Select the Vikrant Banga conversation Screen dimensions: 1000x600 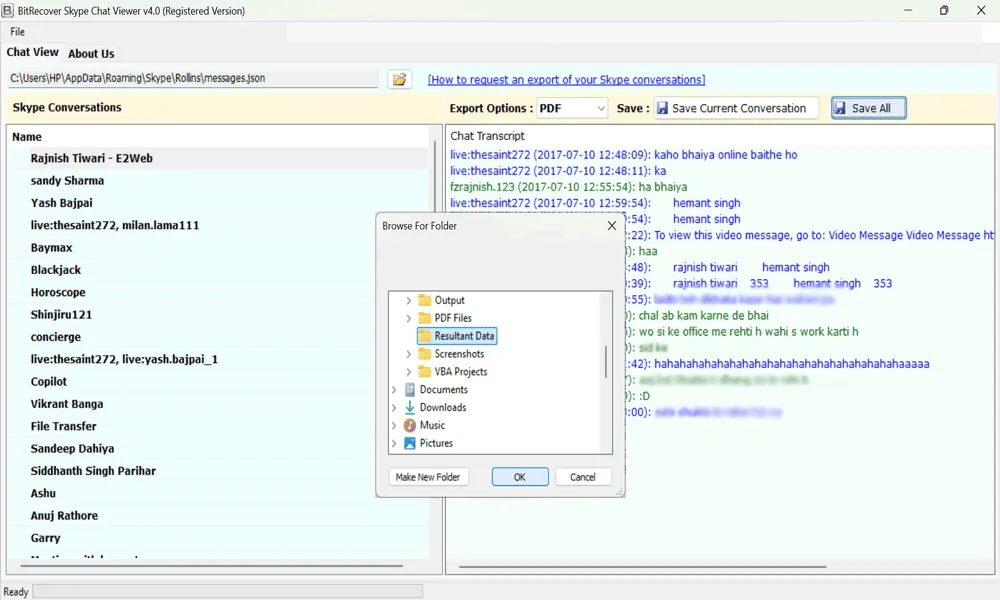pyautogui.click(x=67, y=404)
